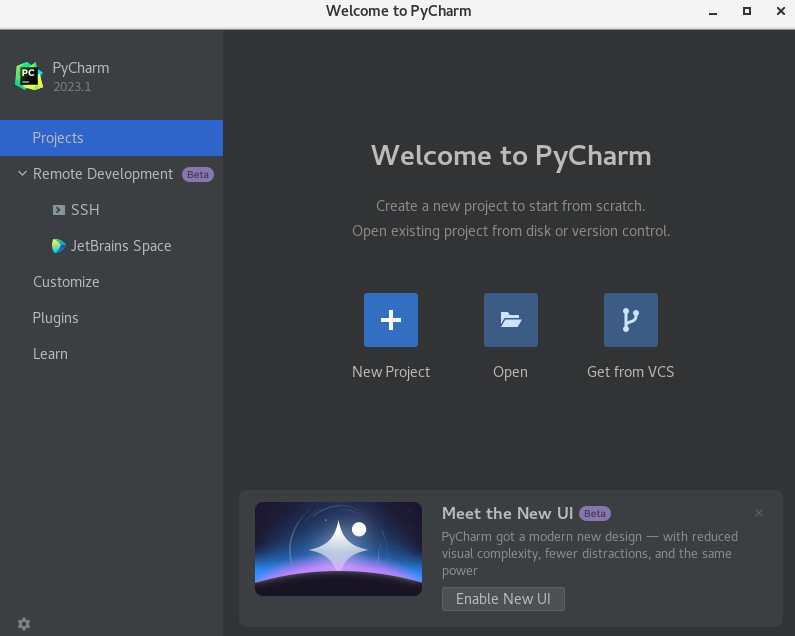Click the Welcome to PyCharm heading
The image size is (795, 636).
[511, 156]
